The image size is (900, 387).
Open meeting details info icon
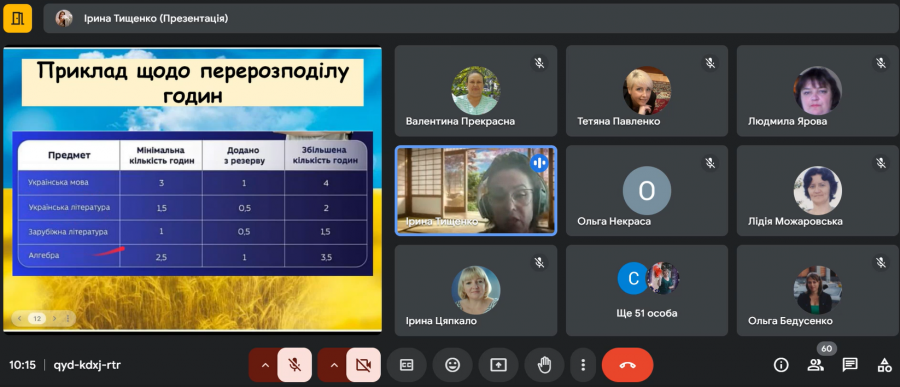tap(781, 365)
